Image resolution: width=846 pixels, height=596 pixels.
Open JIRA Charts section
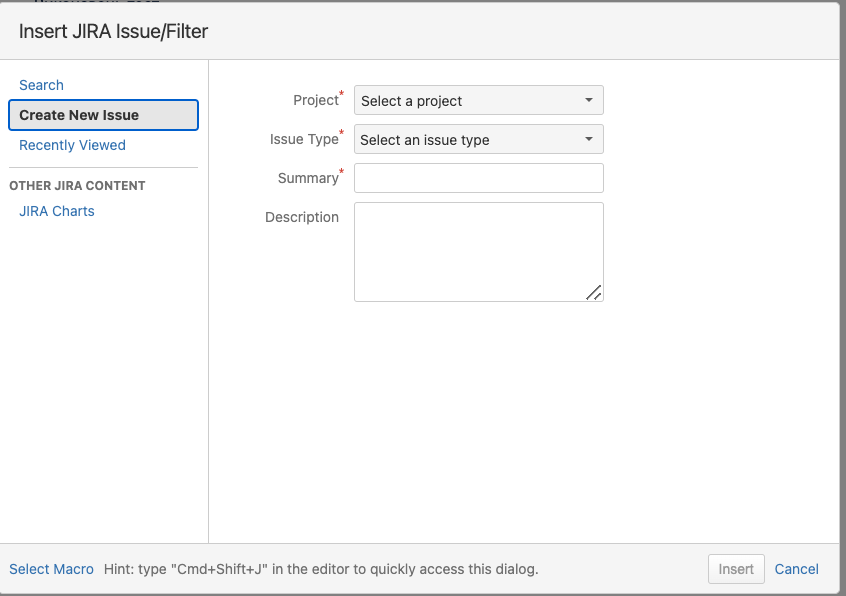(57, 211)
